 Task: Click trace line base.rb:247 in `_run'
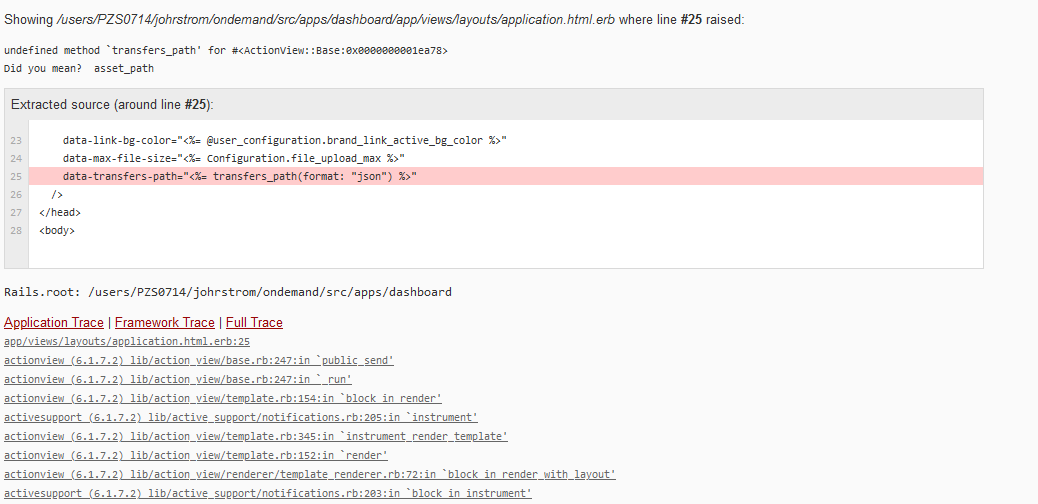(177, 379)
